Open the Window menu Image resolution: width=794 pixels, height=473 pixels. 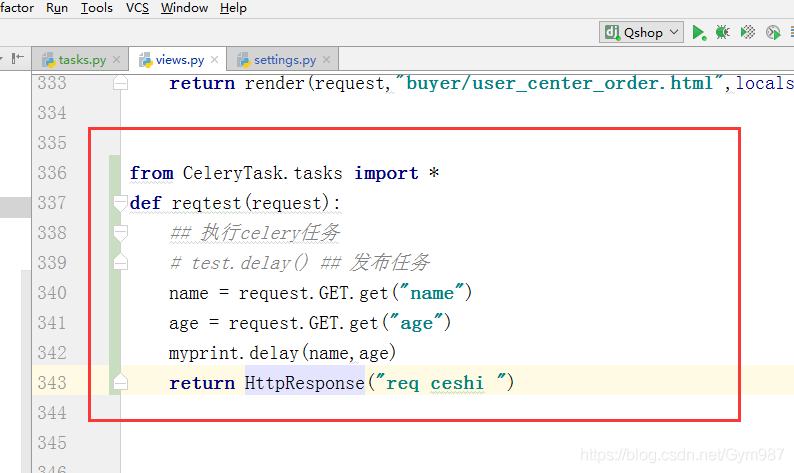pyautogui.click(x=184, y=8)
